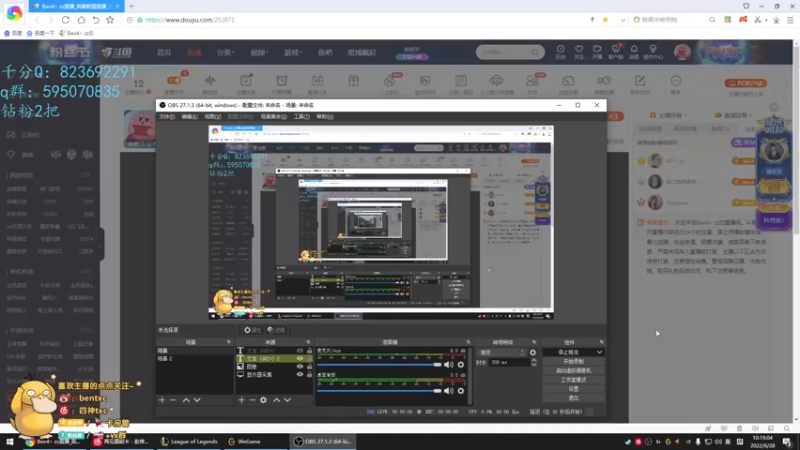Expand Douyu 分类 navigation dropdown
This screenshot has height=450, width=800.
[x=225, y=52]
